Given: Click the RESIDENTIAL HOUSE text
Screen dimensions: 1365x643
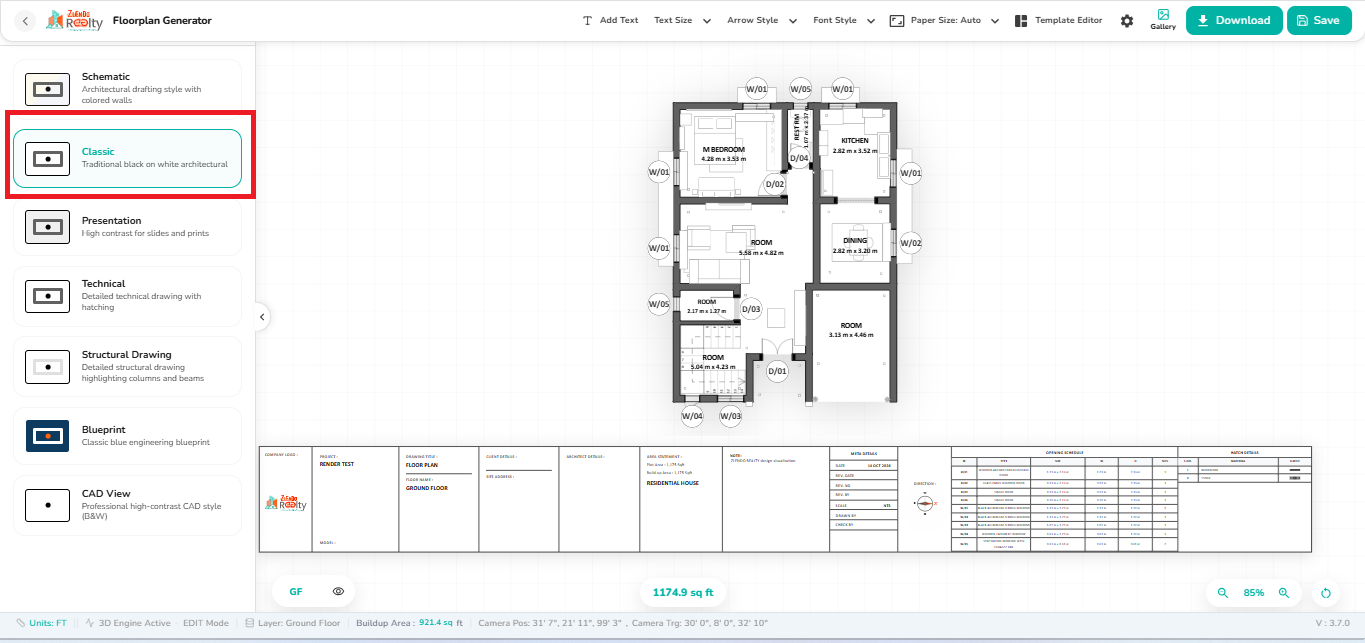Looking at the screenshot, I should click(x=673, y=483).
